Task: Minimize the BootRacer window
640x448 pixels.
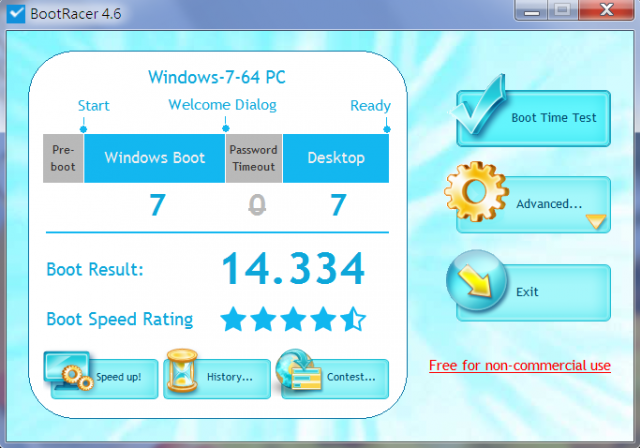Action: tap(531, 10)
